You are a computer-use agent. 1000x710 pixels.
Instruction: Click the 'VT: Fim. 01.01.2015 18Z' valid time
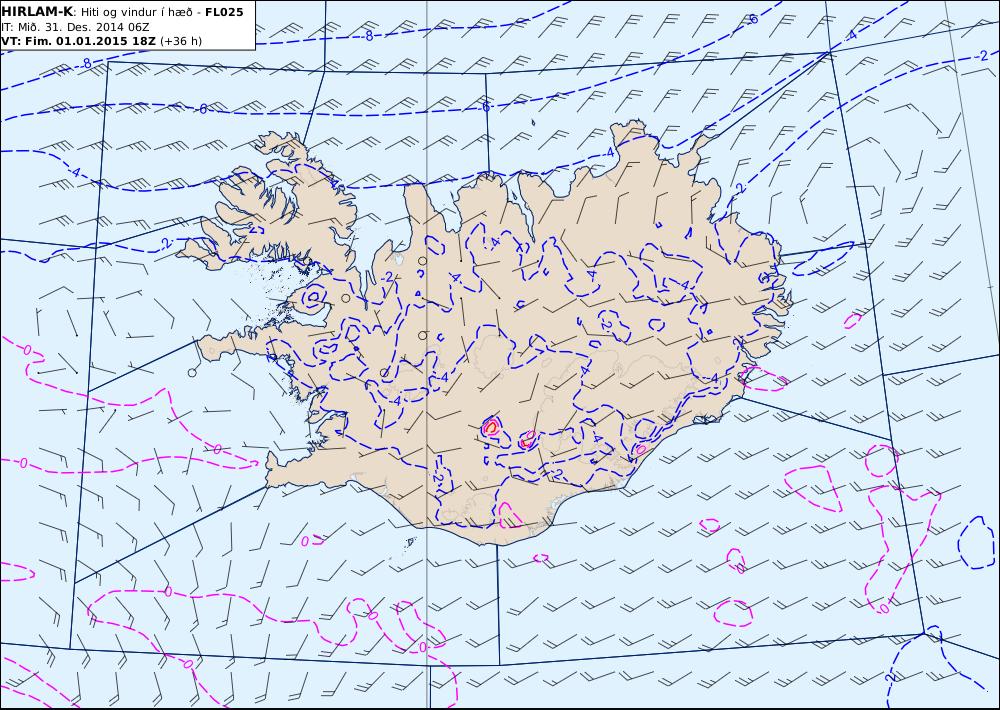[78, 41]
